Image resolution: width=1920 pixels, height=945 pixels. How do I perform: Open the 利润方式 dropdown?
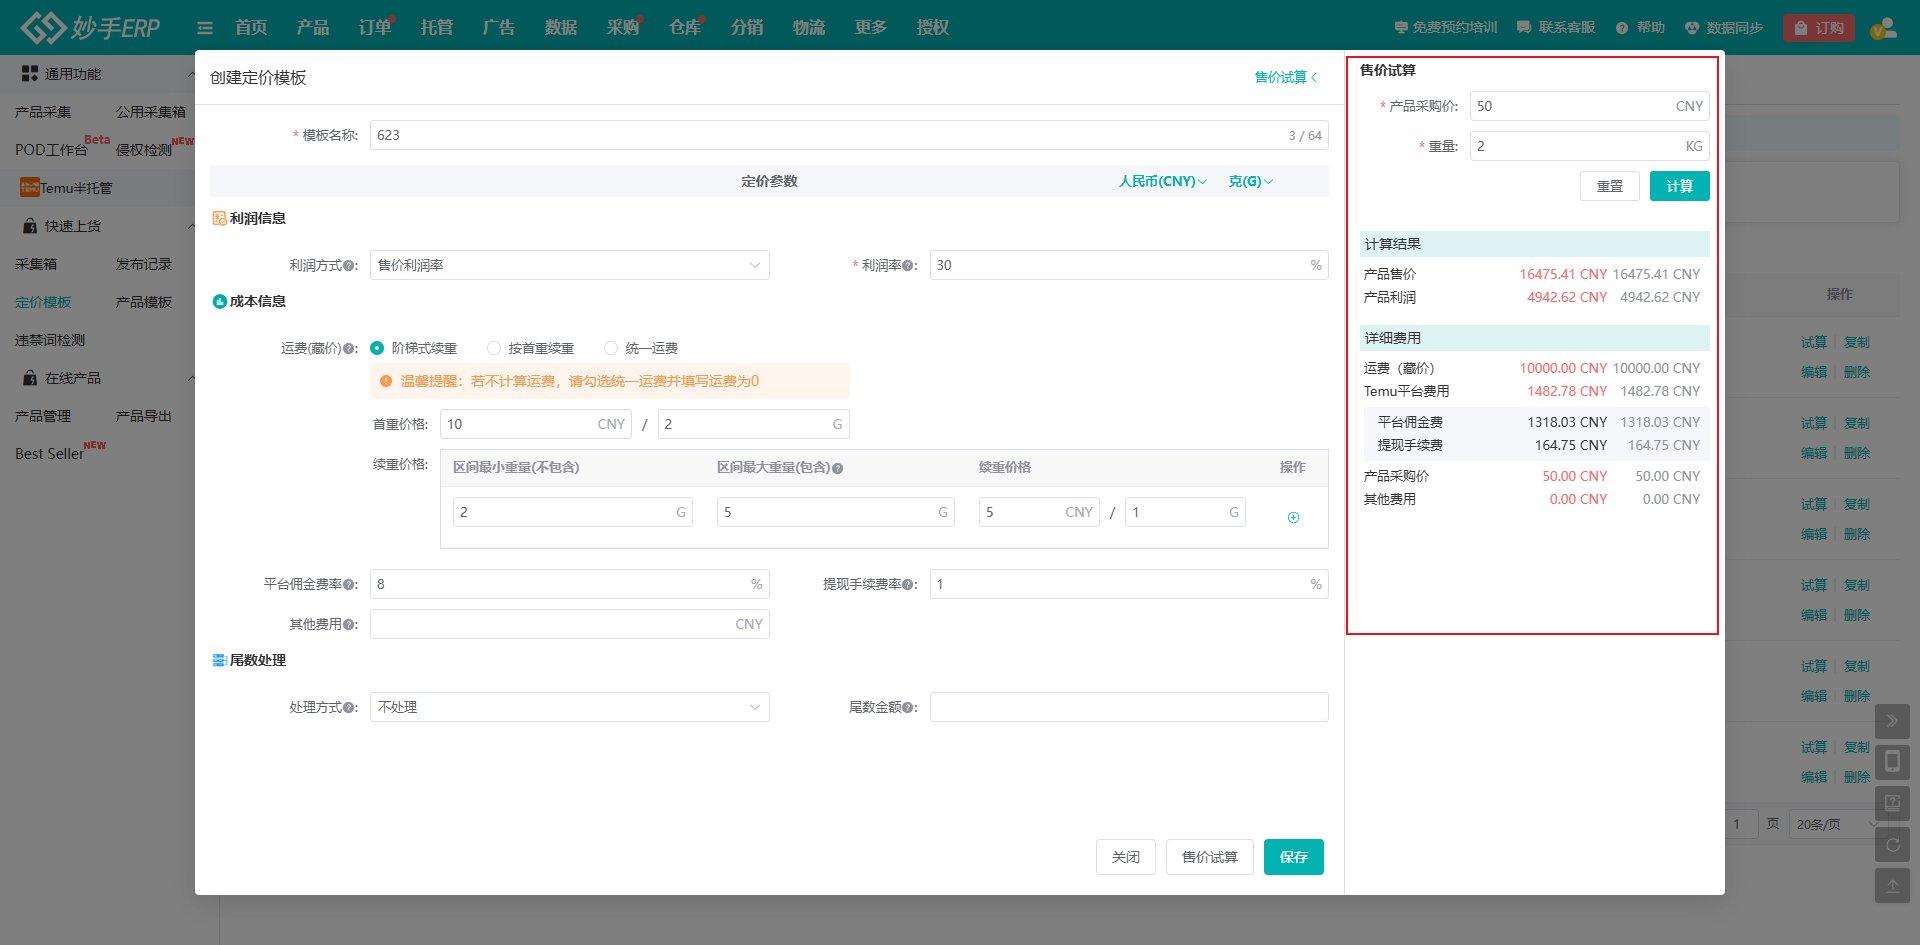(569, 265)
